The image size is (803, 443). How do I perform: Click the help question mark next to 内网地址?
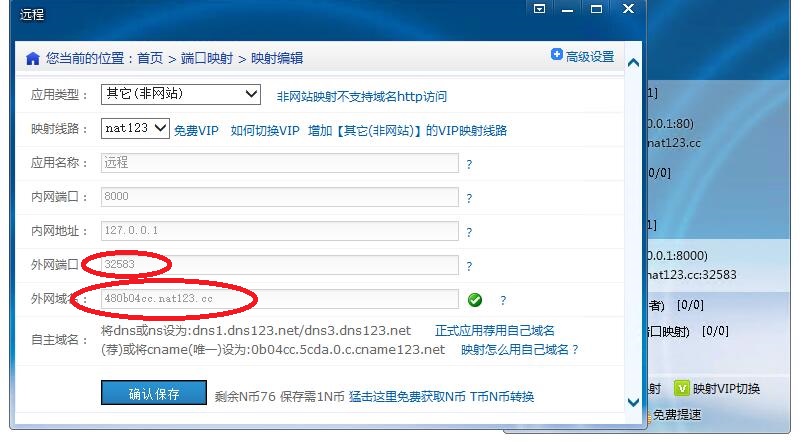pyautogui.click(x=469, y=232)
